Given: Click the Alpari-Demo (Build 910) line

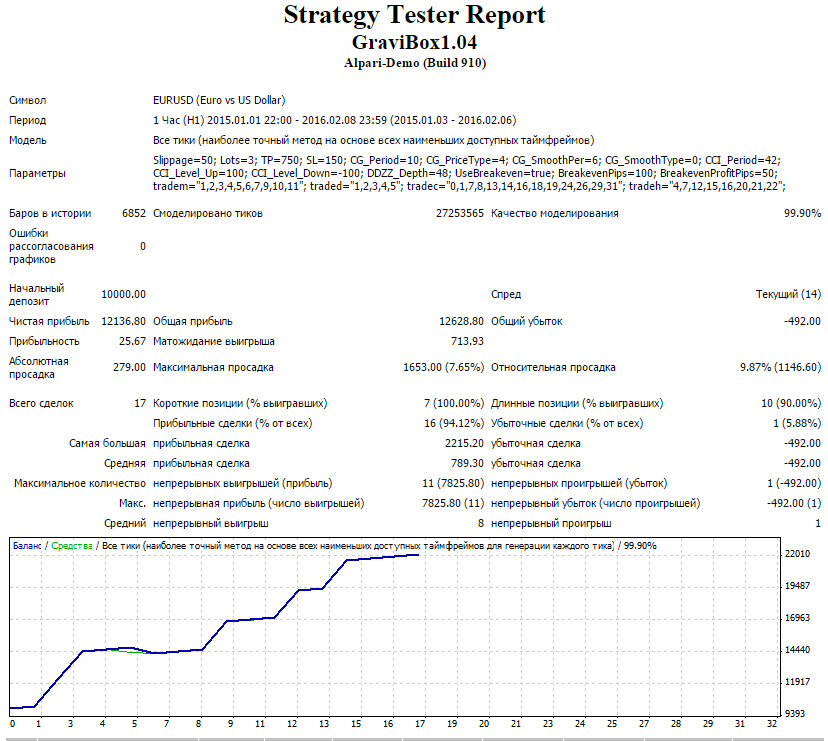Looking at the screenshot, I should pos(415,63).
